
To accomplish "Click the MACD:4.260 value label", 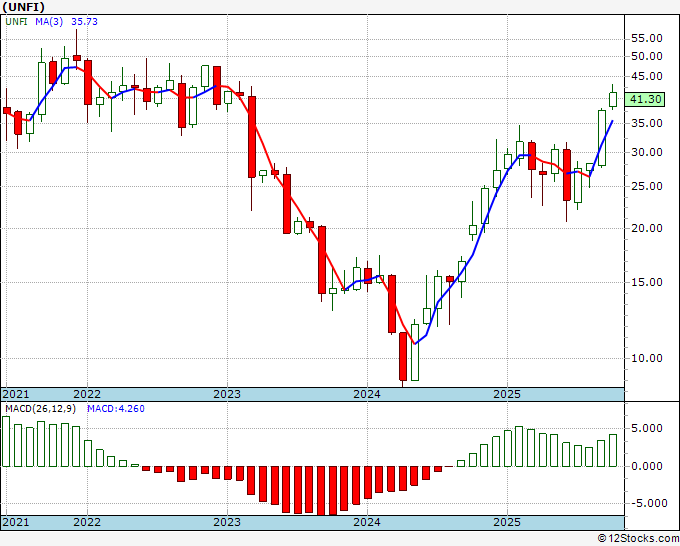I will click(x=116, y=409).
